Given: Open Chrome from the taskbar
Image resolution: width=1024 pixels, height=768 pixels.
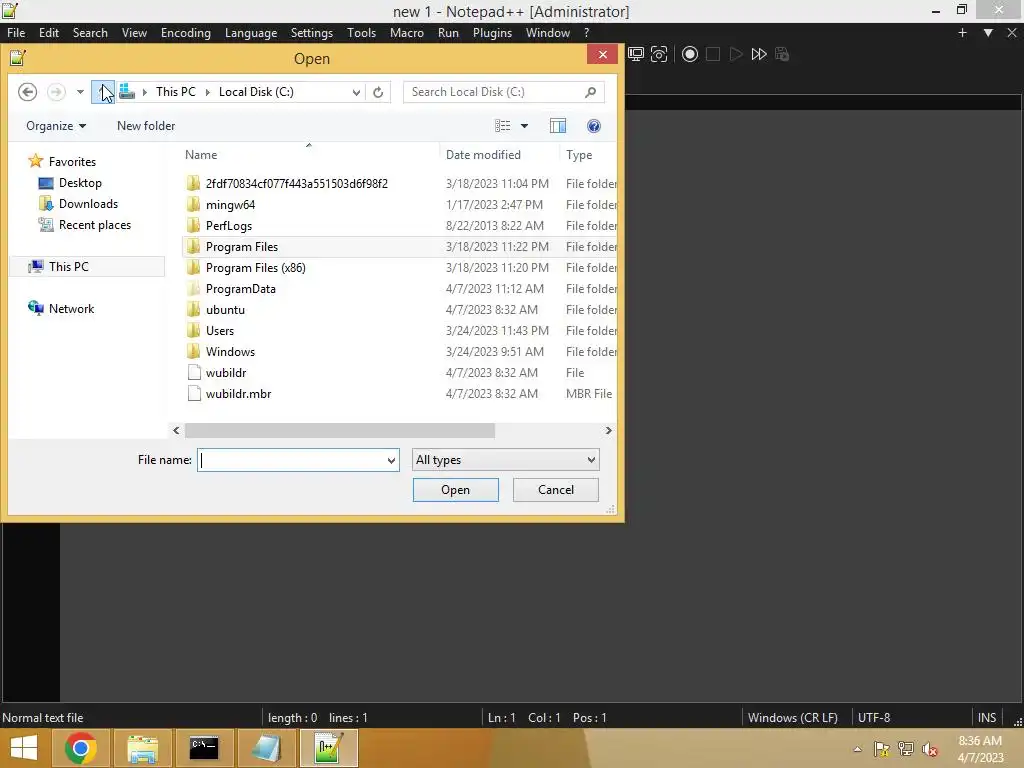Looking at the screenshot, I should pyautogui.click(x=81, y=748).
